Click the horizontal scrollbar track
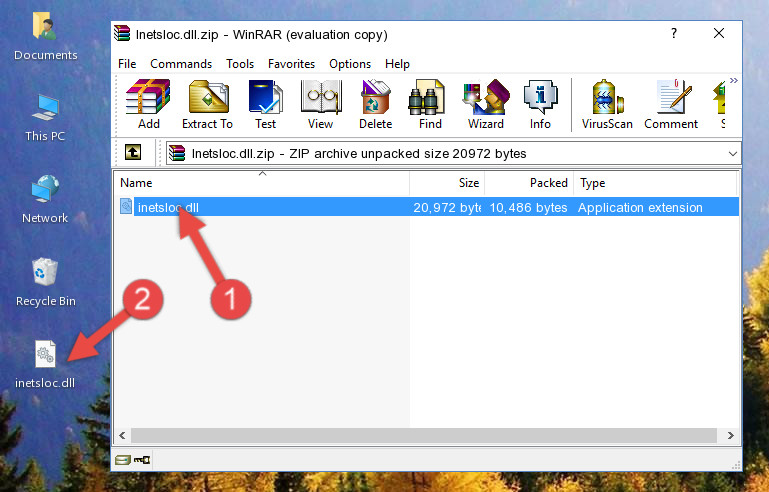769x492 pixels. pos(424,435)
